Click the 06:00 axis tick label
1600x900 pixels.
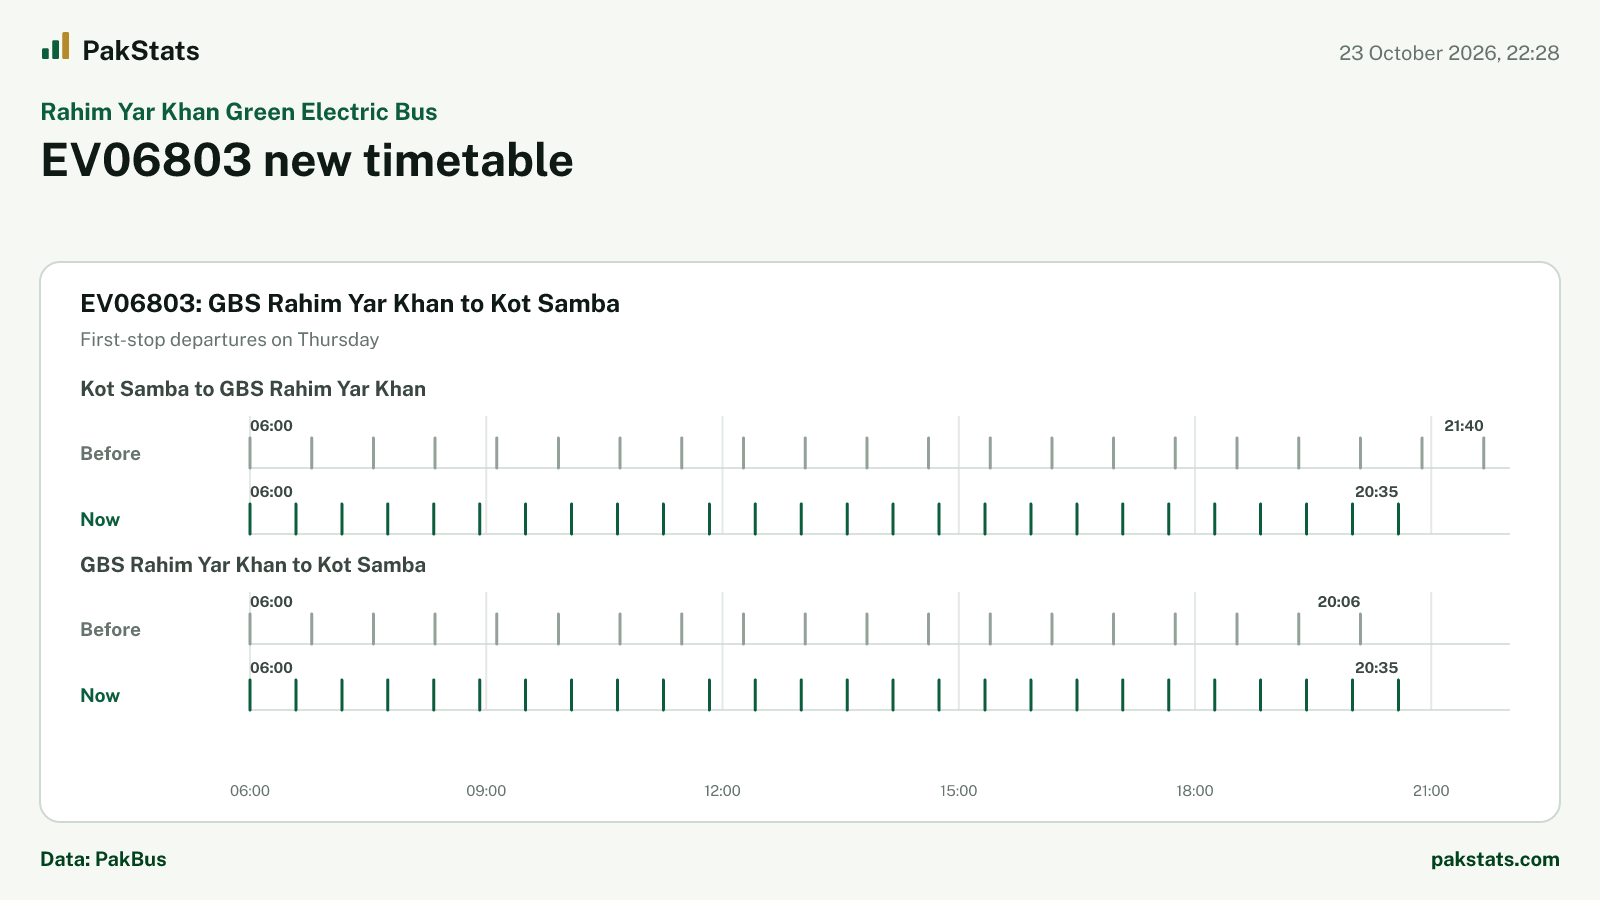(x=250, y=791)
